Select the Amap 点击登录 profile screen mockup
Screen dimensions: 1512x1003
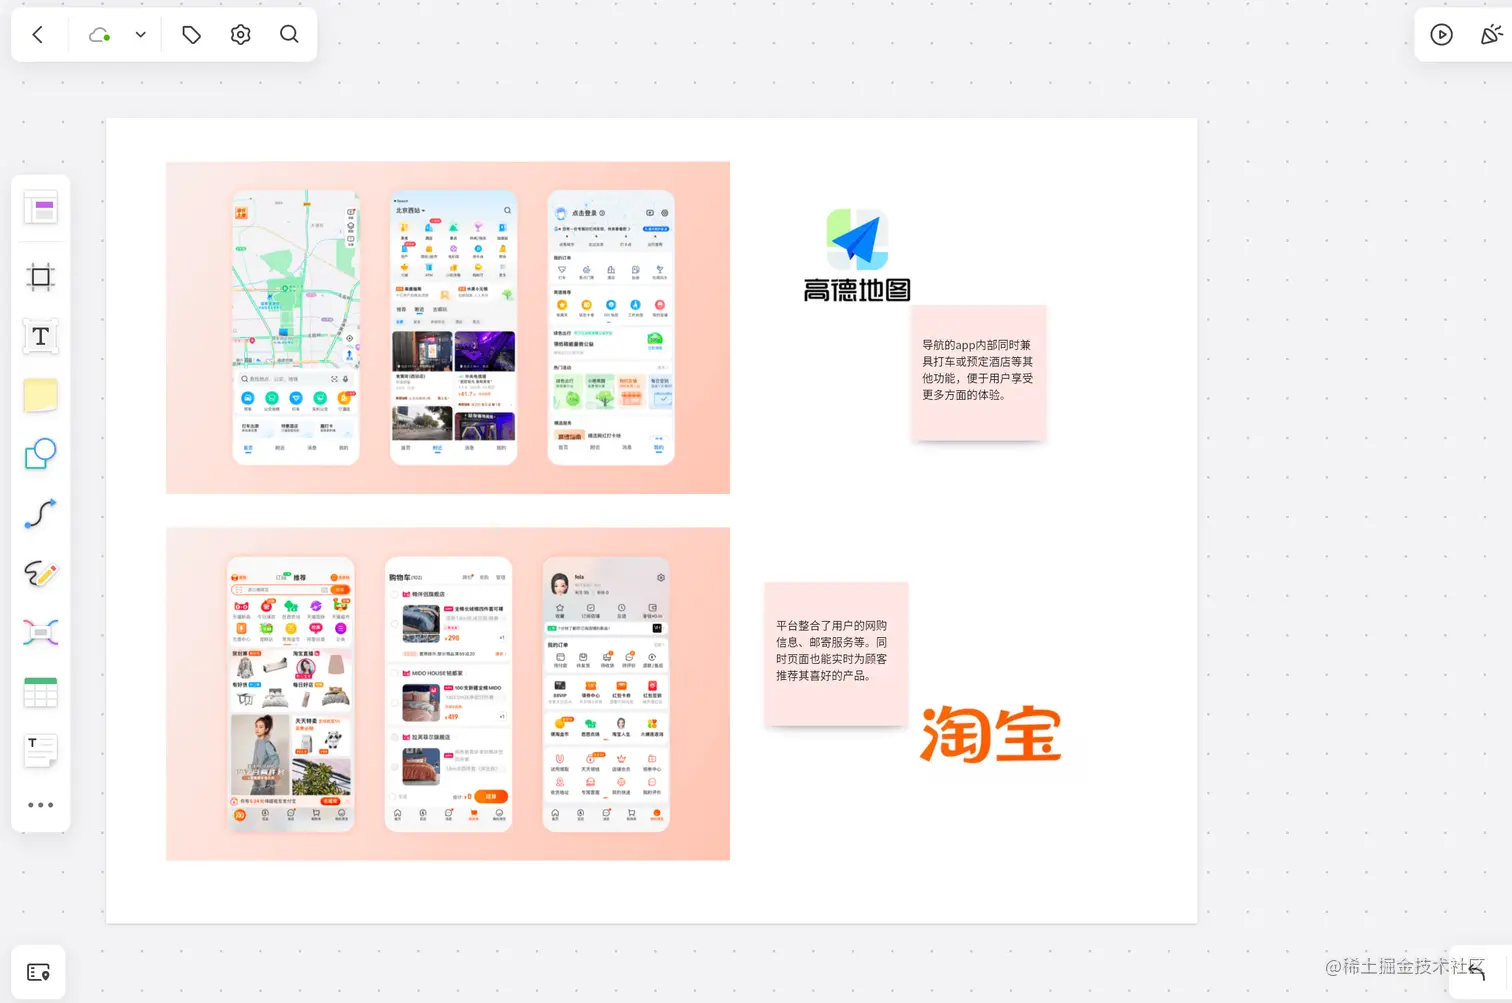(611, 327)
